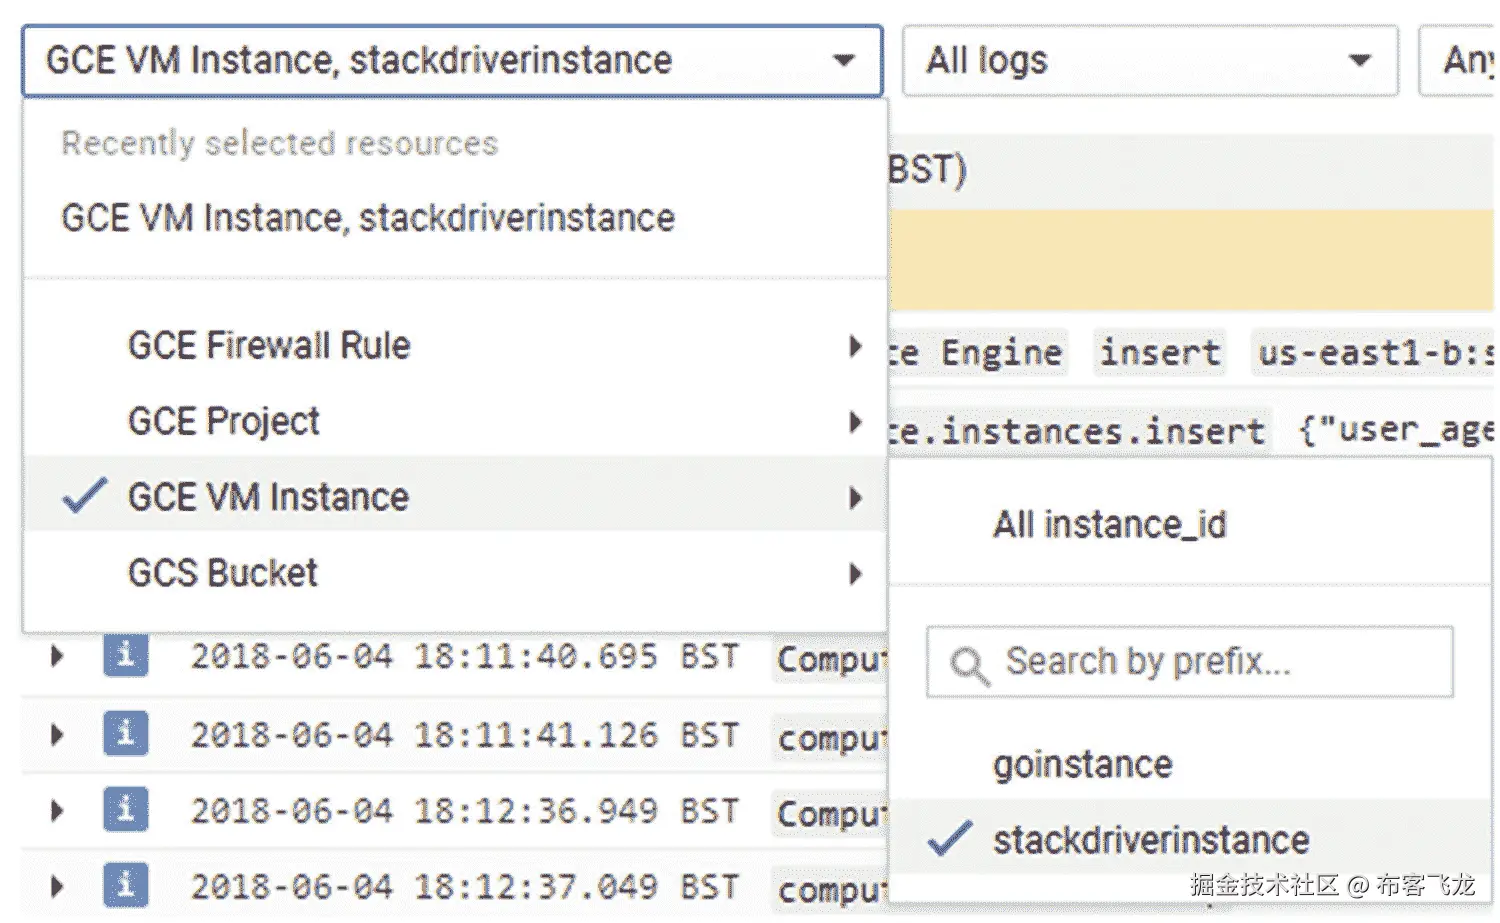This screenshot has width=1500, height=923.
Task: Open the GCE VM Instance resource dropdown
Action: [452, 61]
